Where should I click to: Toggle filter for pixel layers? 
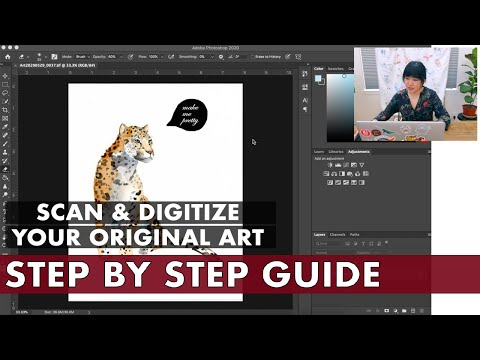pyautogui.click(x=348, y=244)
